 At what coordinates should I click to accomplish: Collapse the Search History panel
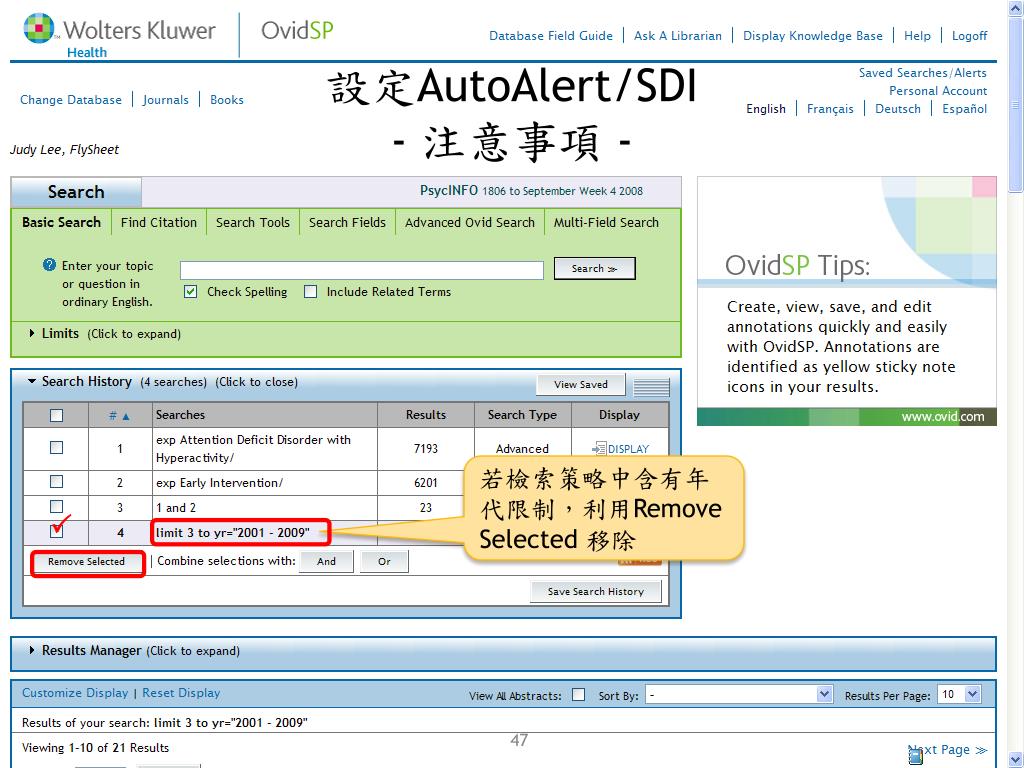click(31, 381)
